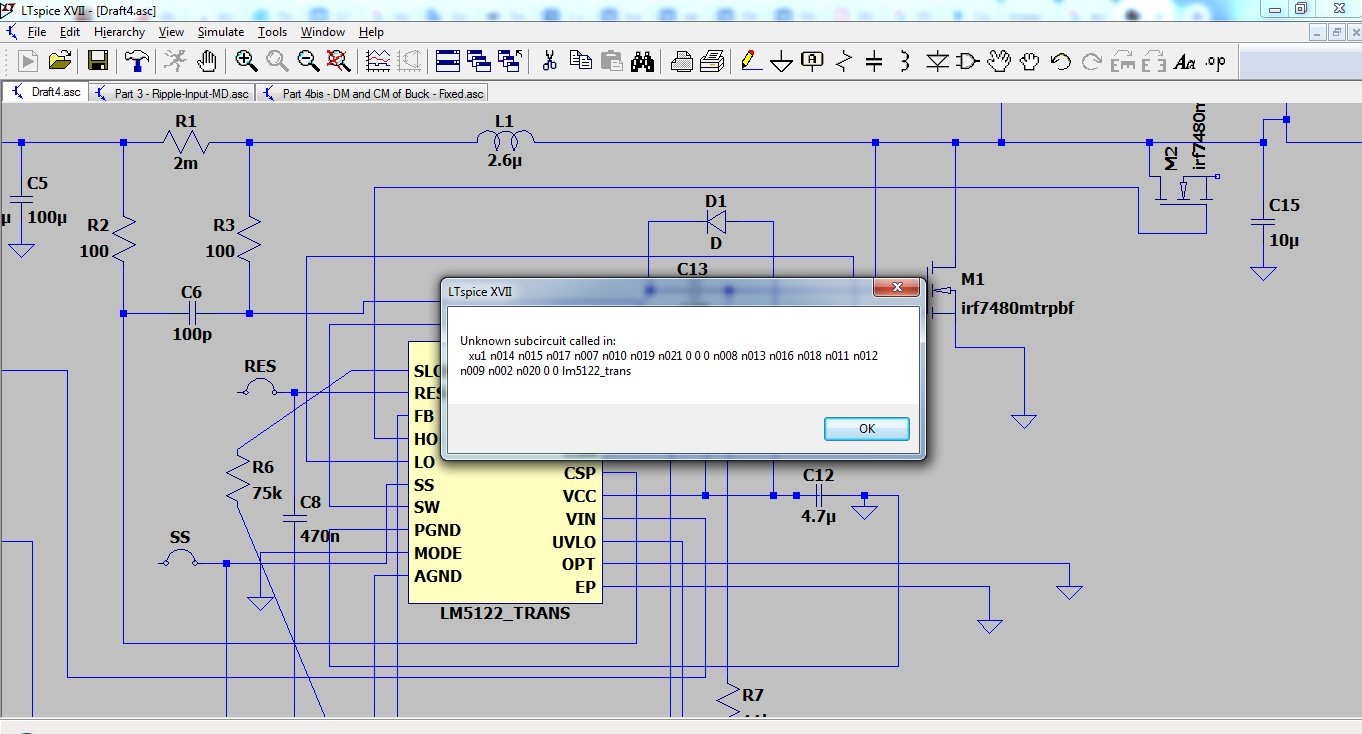Switch to Part 3 - Ripple-Input-MD.asc tab
The image size is (1362, 734).
[x=171, y=93]
